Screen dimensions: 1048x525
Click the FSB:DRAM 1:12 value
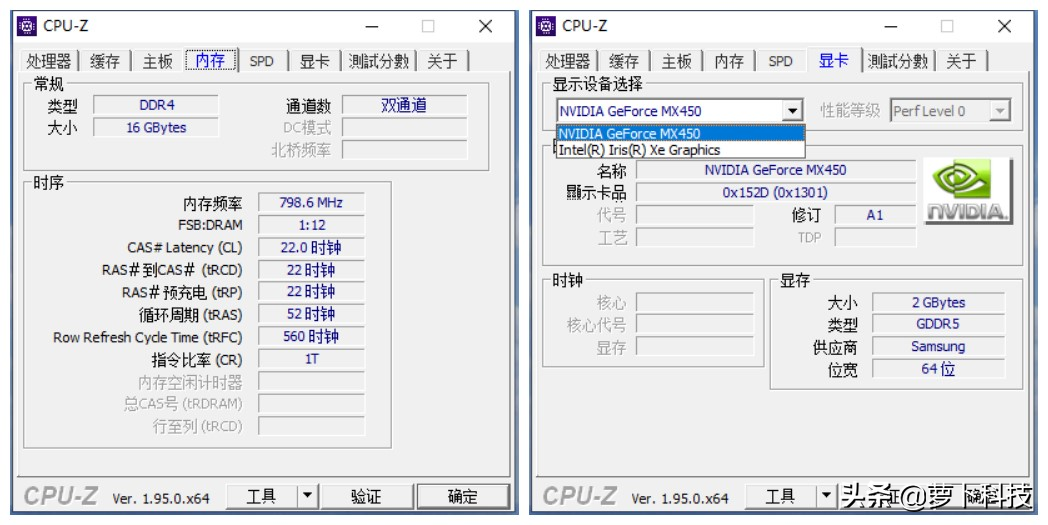click(311, 225)
